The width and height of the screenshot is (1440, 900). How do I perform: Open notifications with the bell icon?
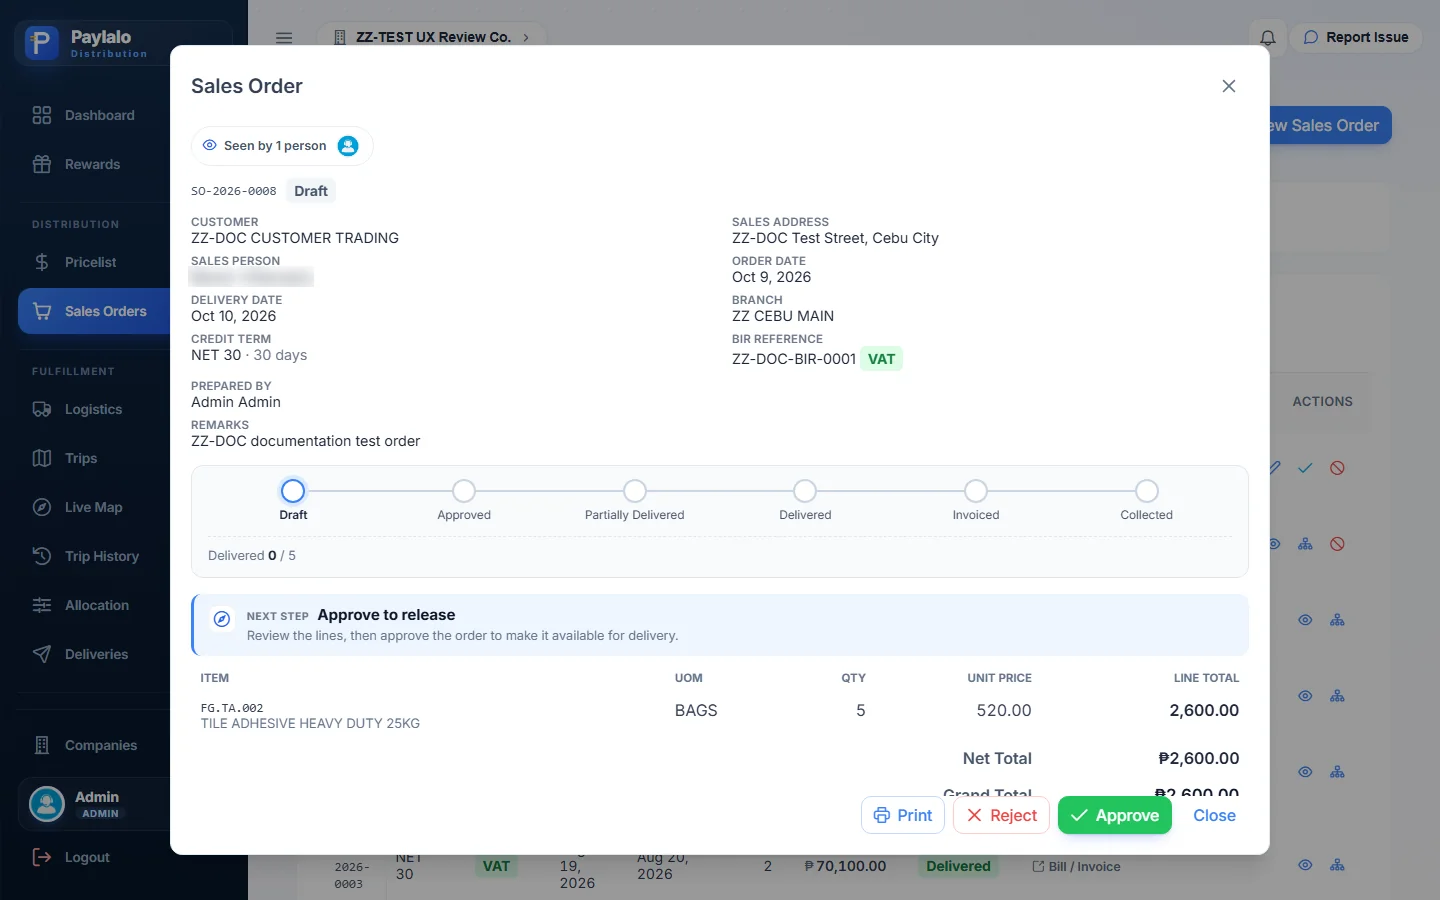click(1267, 37)
